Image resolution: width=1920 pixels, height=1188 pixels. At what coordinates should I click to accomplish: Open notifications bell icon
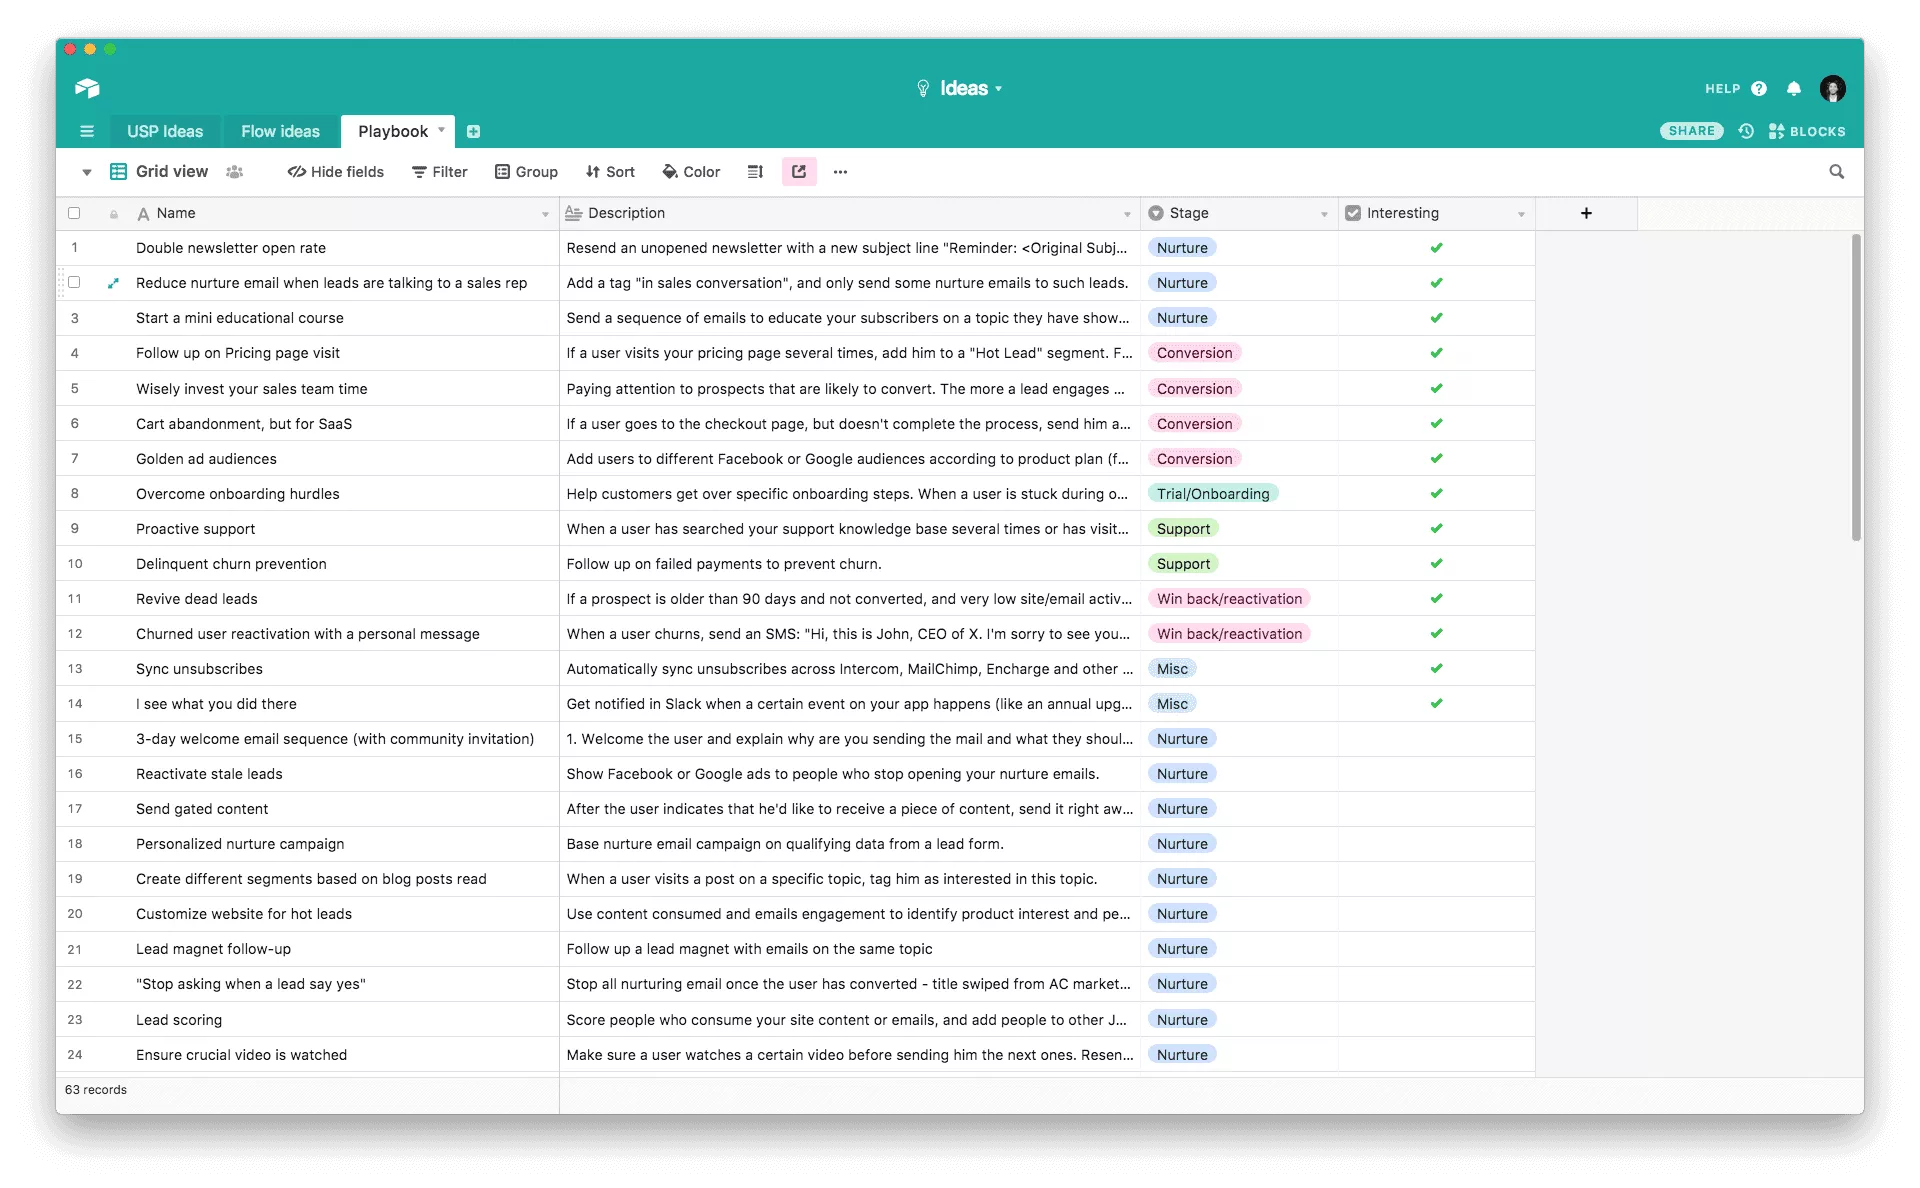(x=1794, y=89)
